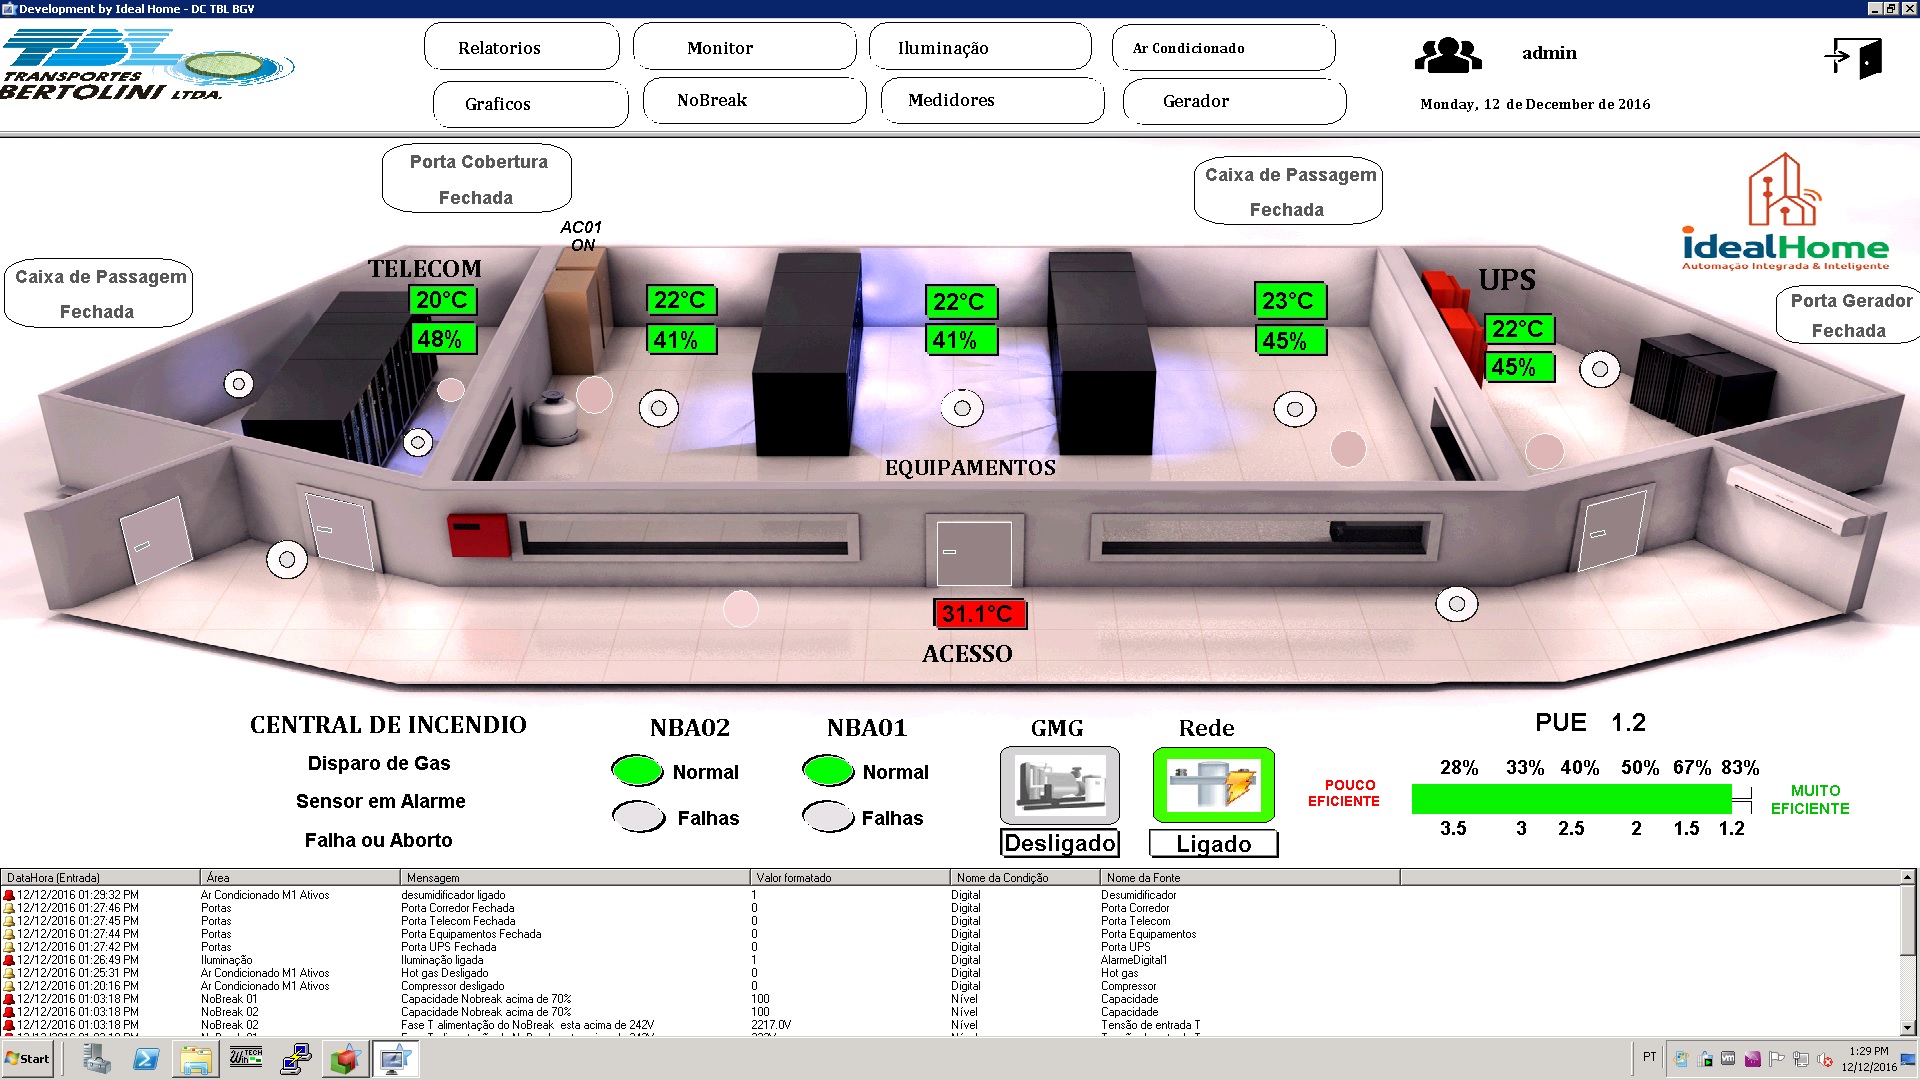Click the gas cylinder in equipment room
The height and width of the screenshot is (1080, 1920).
[553, 418]
